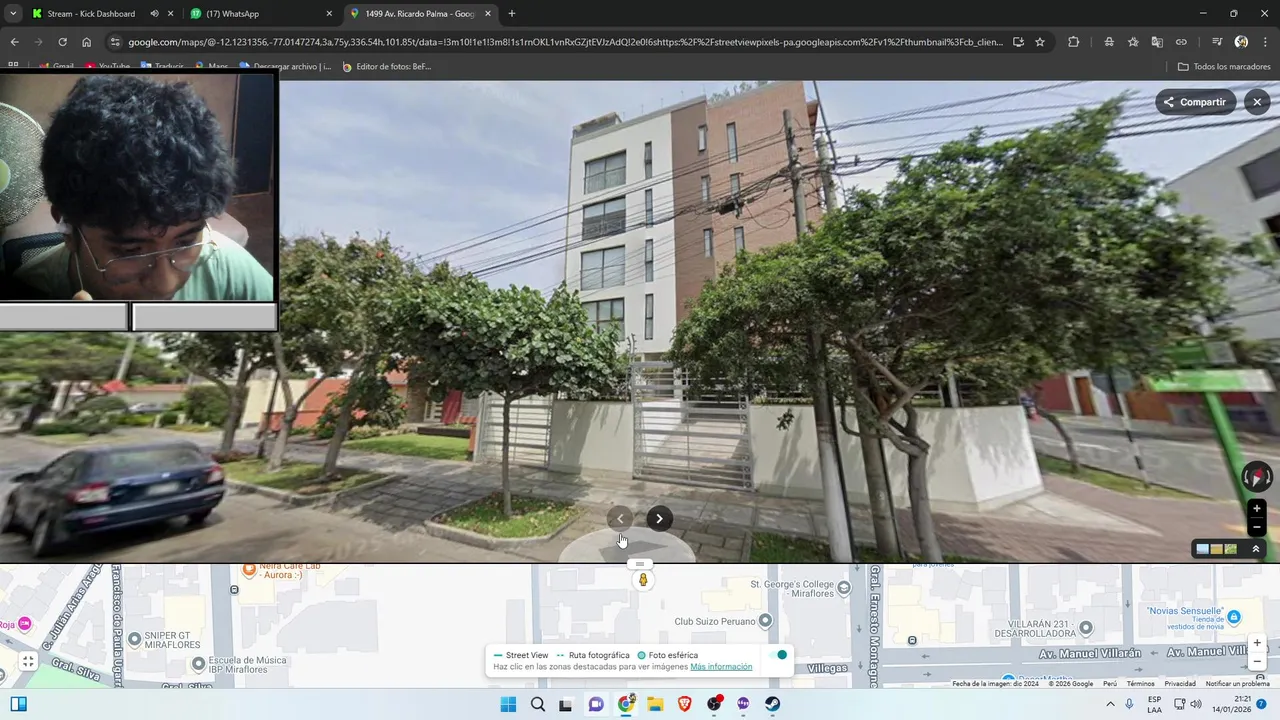The width and height of the screenshot is (1280, 720).
Task: Open the volume control in tray
Action: tap(1196, 704)
